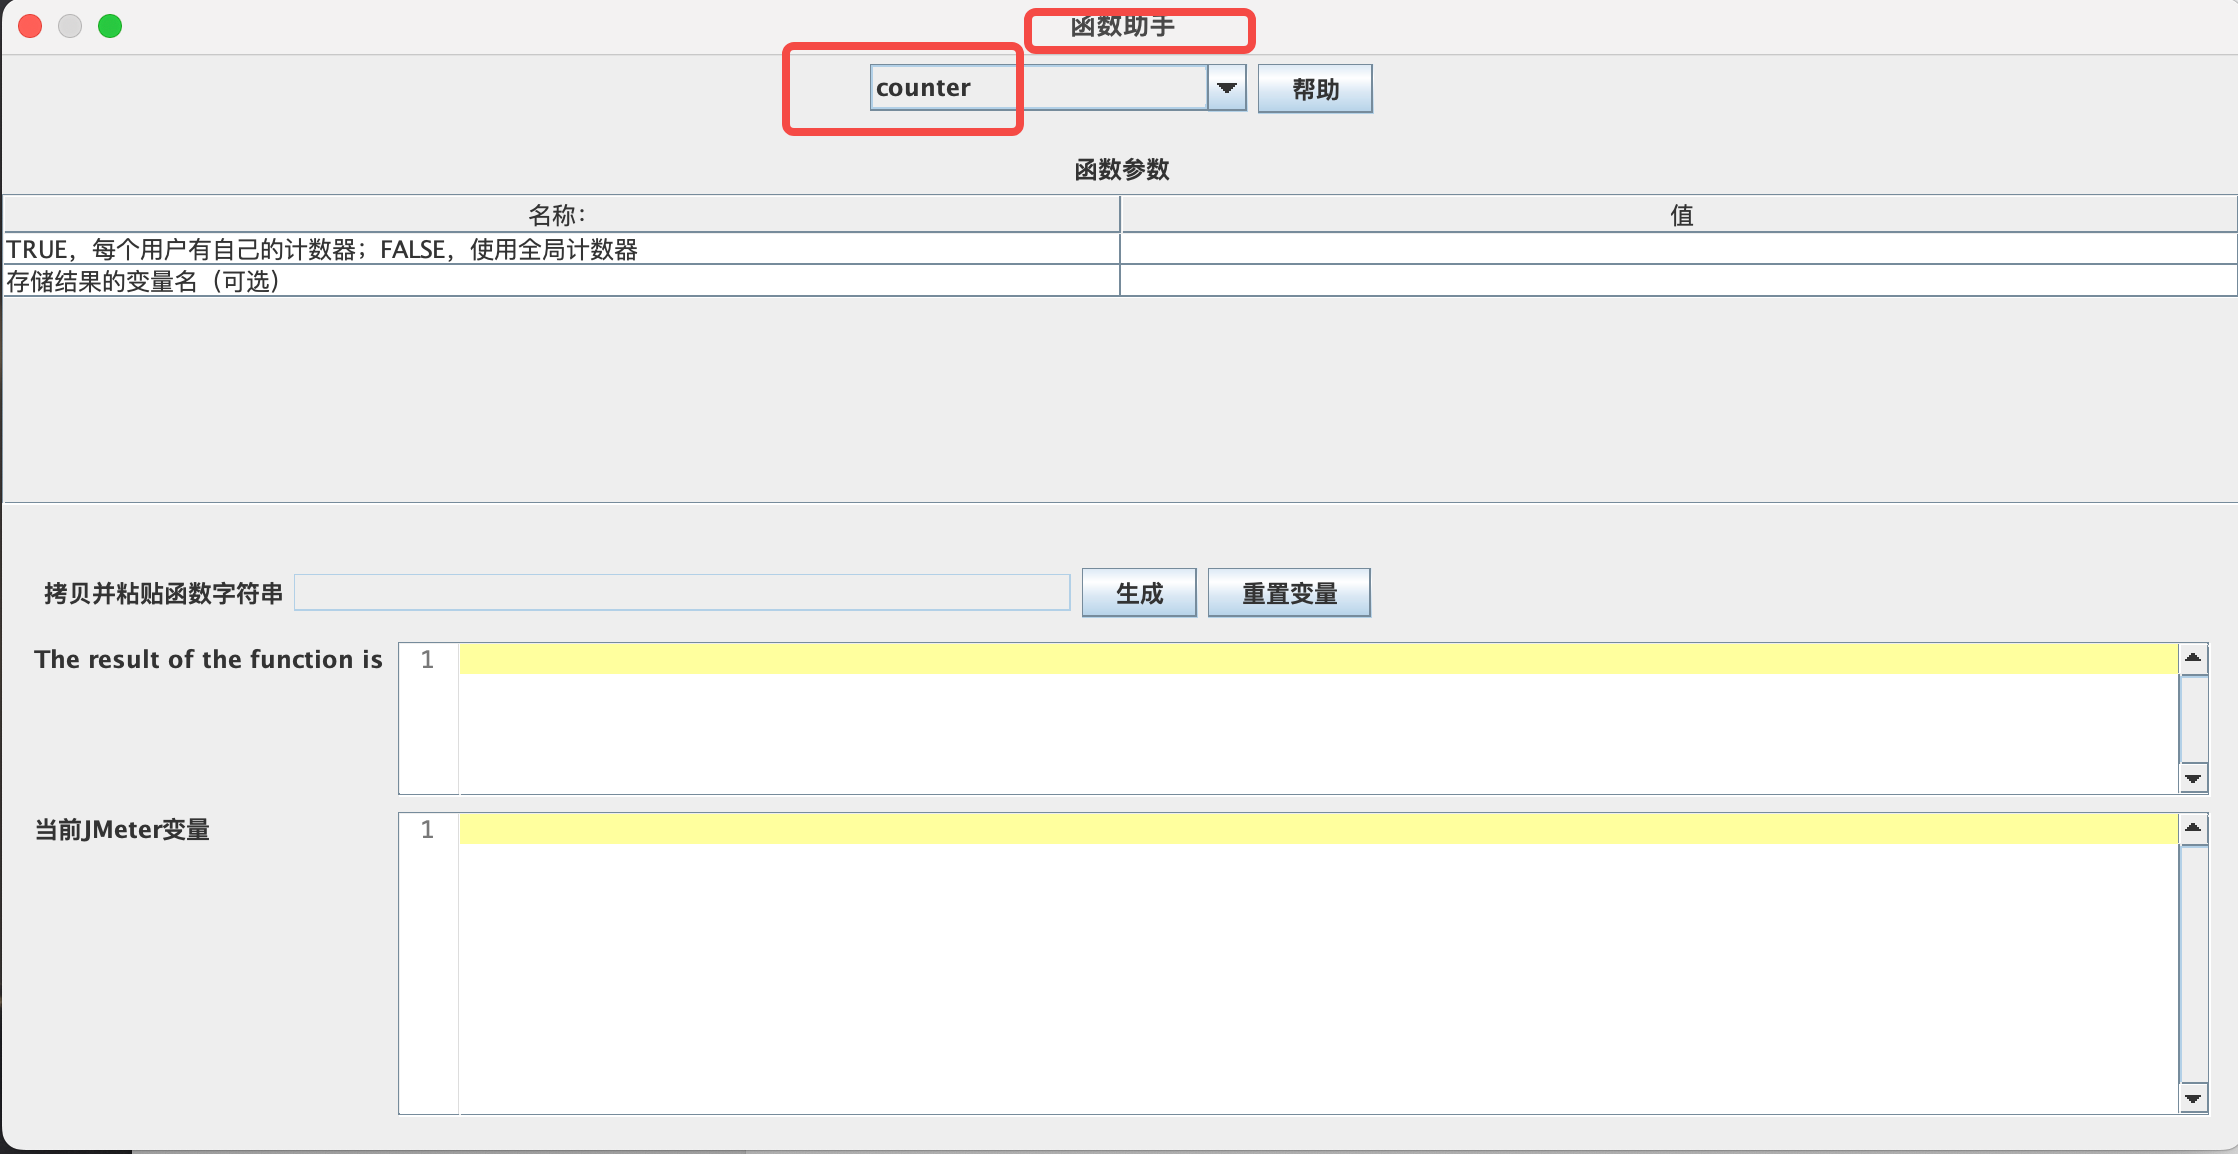Click the 生成 generate button

[1139, 593]
